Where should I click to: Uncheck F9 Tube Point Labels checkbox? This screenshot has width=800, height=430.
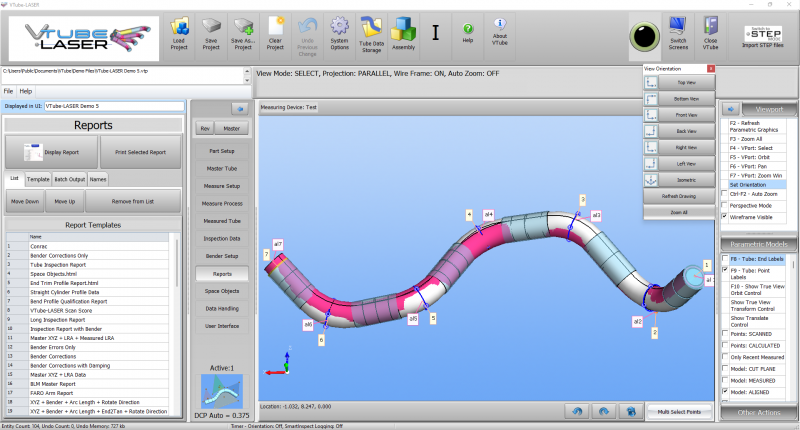[725, 270]
